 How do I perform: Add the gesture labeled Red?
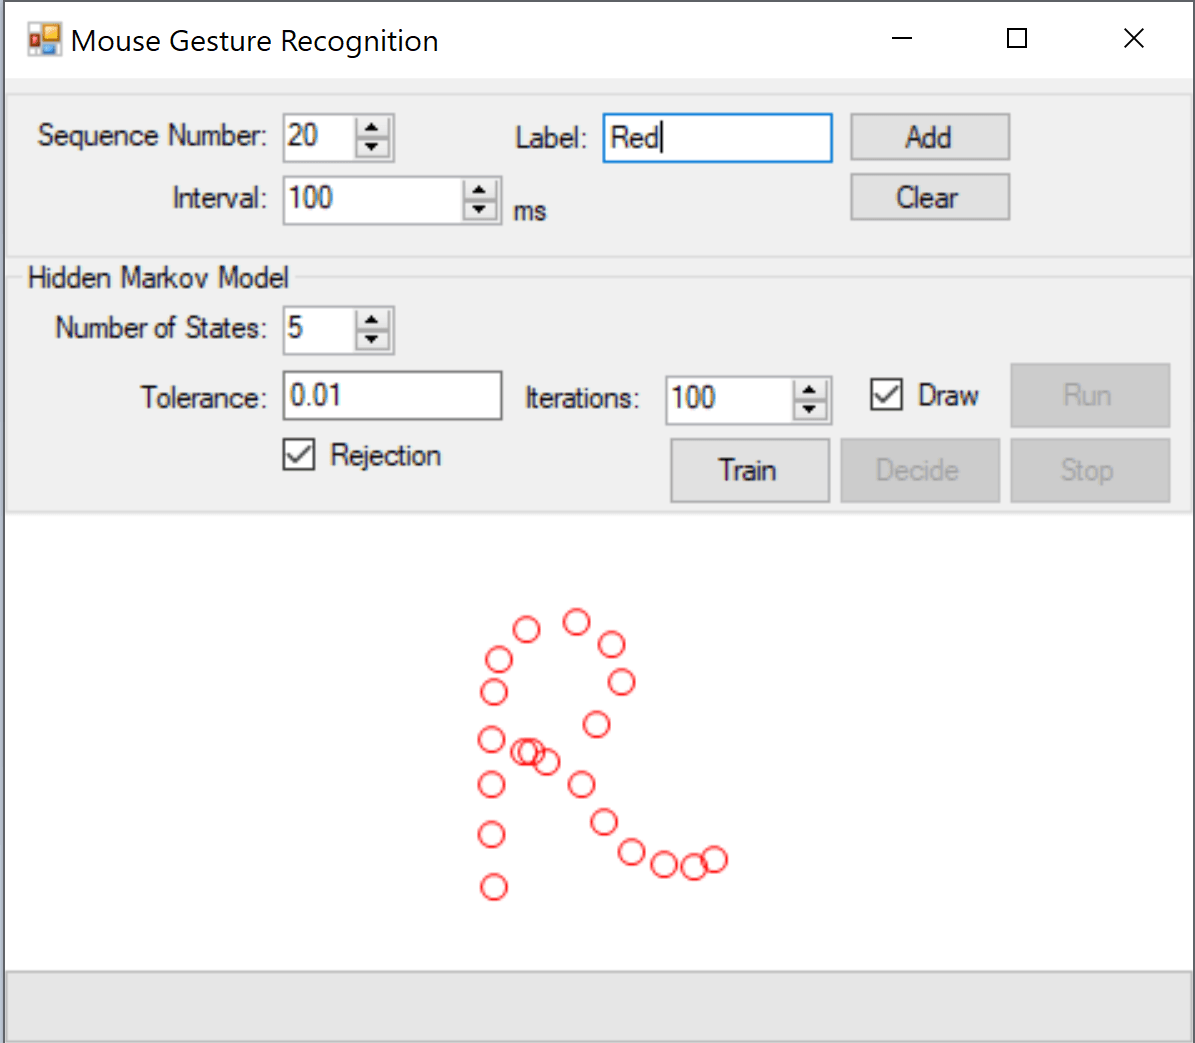pos(929,137)
